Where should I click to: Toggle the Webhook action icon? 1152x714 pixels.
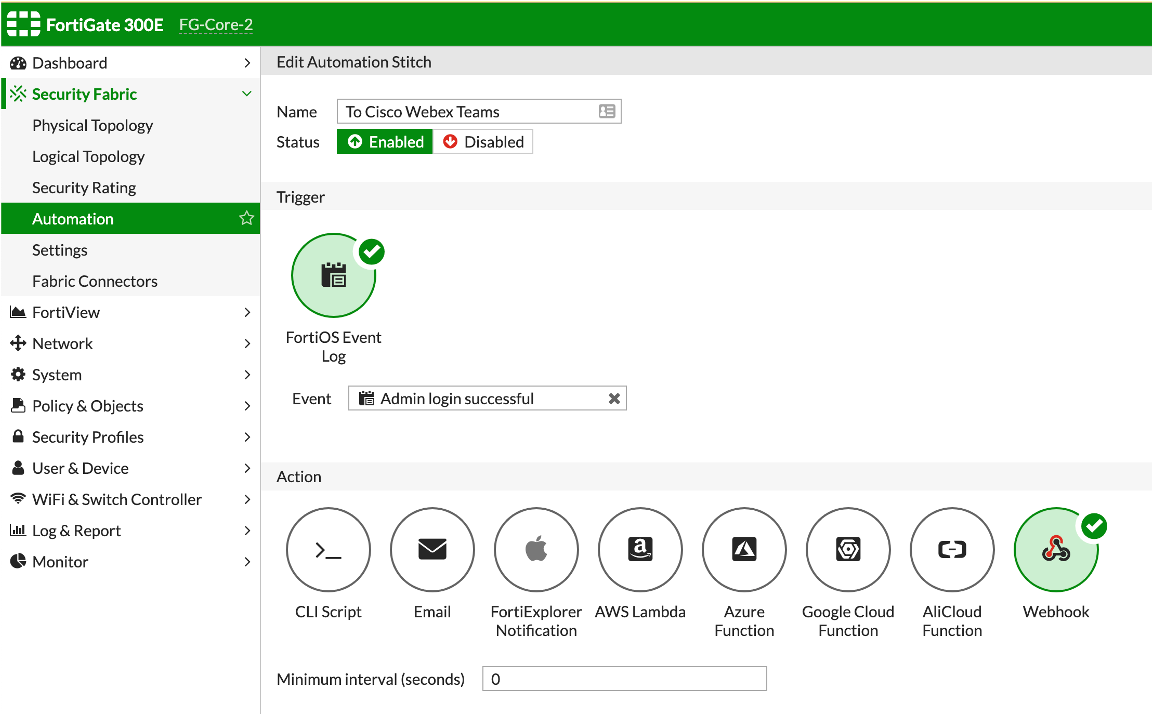[x=1056, y=549]
